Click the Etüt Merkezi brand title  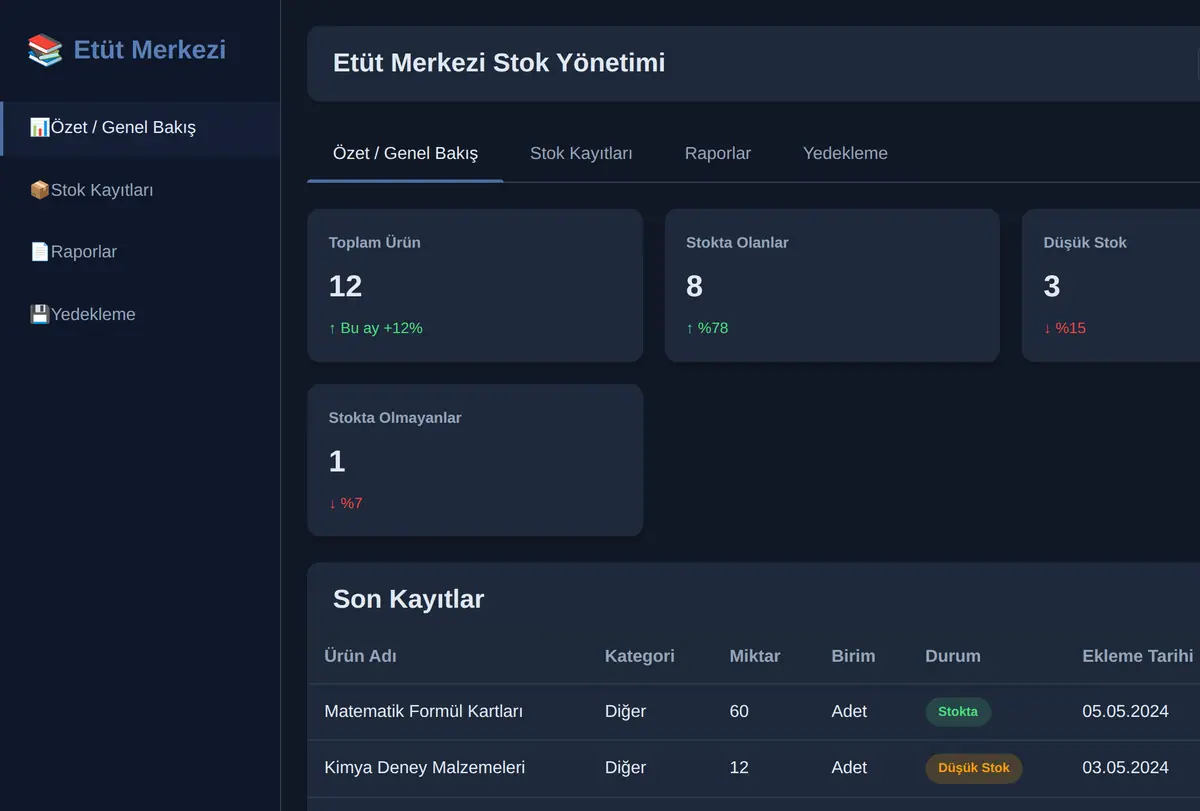coord(150,50)
